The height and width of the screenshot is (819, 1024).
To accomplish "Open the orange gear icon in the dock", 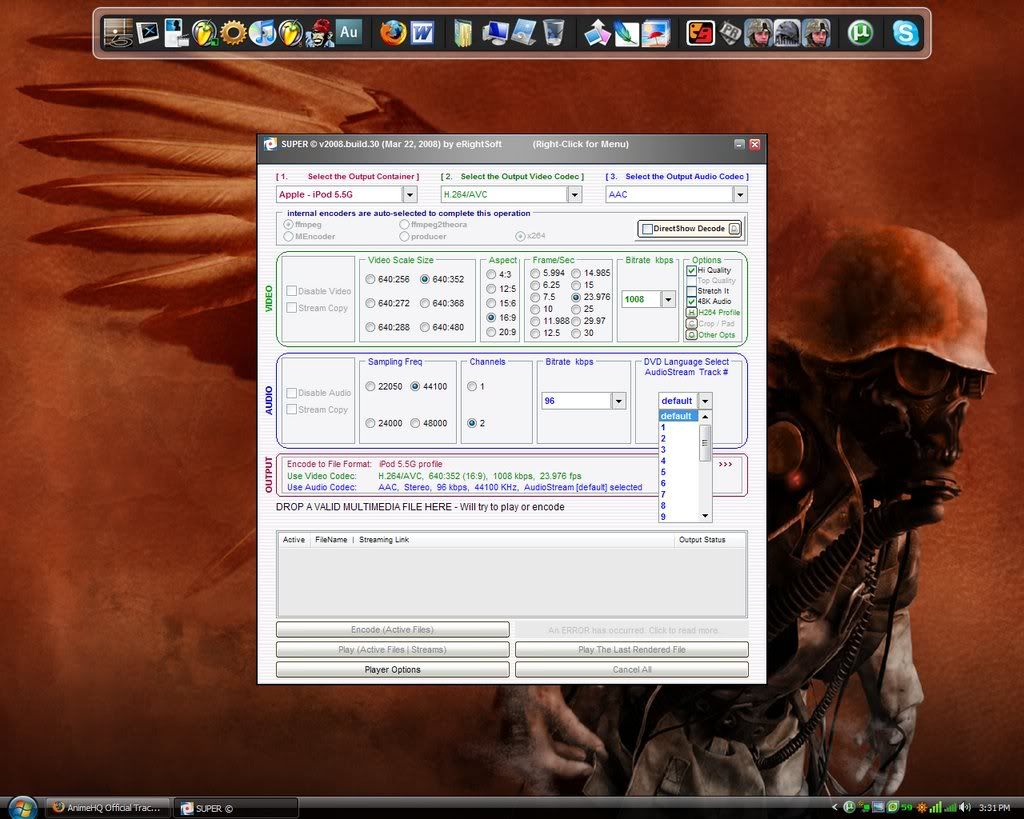I will [x=233, y=32].
